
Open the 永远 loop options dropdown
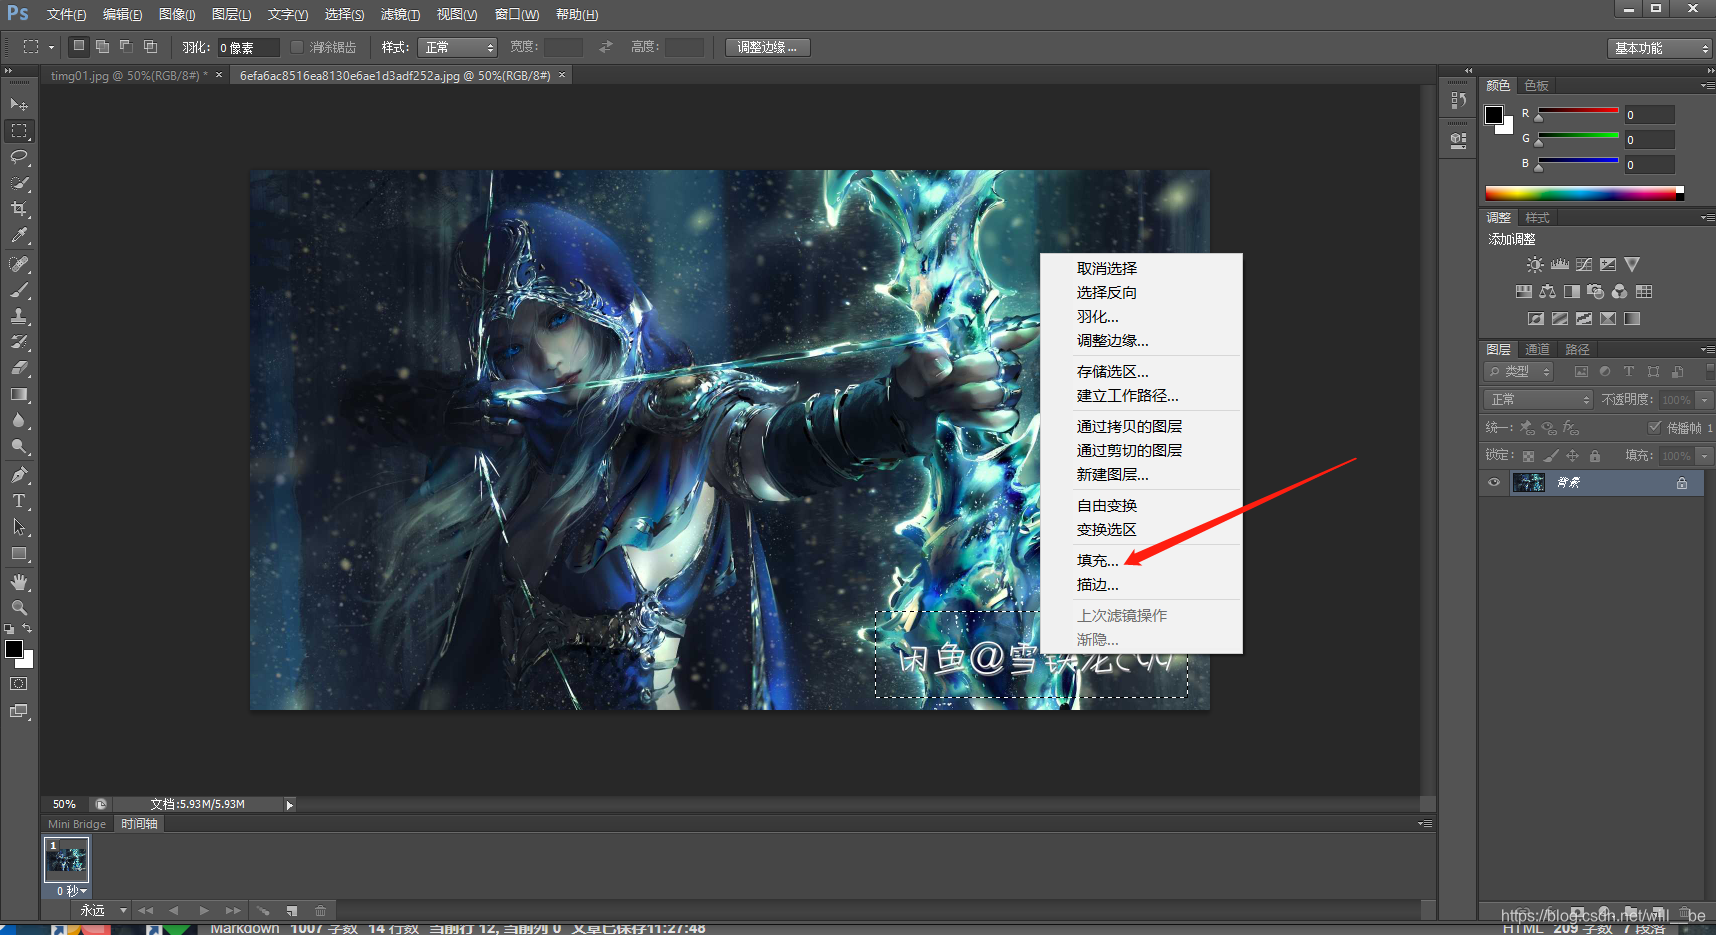tap(104, 911)
